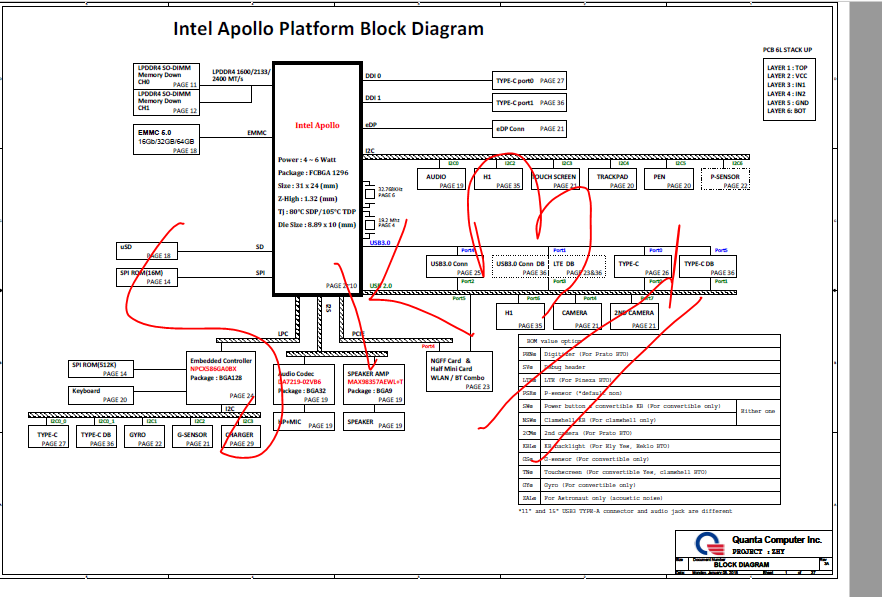
Task: Select the SPEAKER PAGE 19 block
Action: tap(374, 422)
